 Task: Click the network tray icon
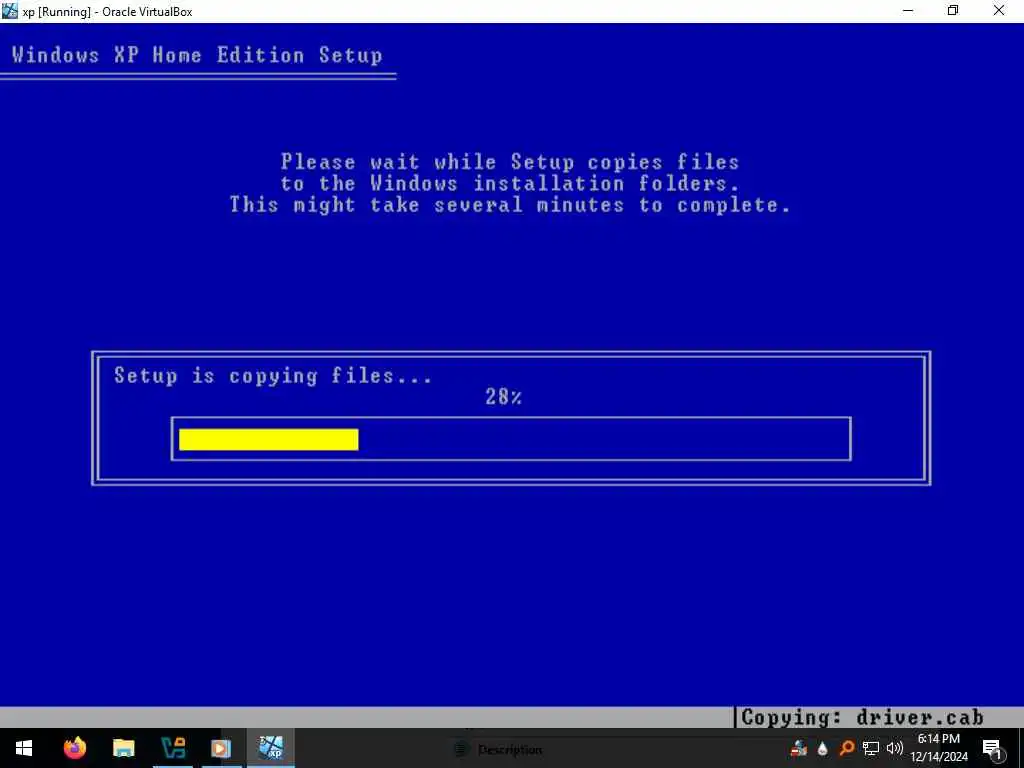[871, 748]
